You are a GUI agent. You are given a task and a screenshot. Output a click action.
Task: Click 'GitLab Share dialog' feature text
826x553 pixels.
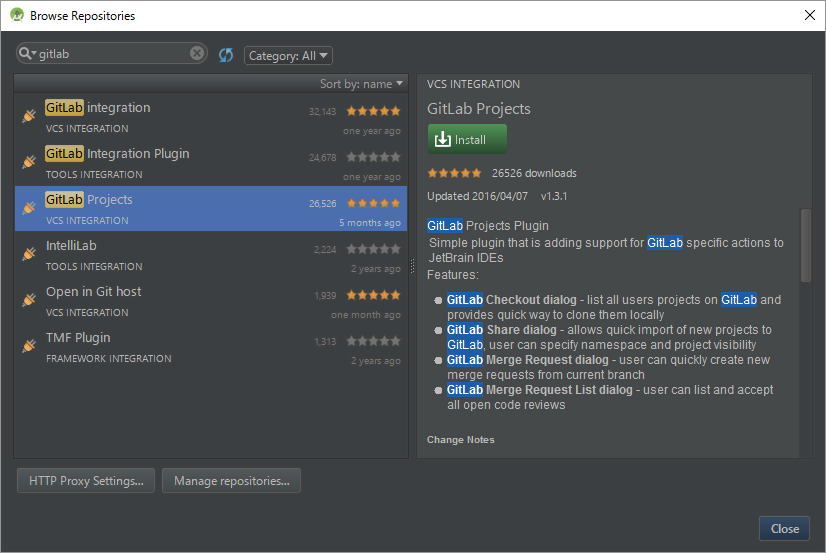502,330
